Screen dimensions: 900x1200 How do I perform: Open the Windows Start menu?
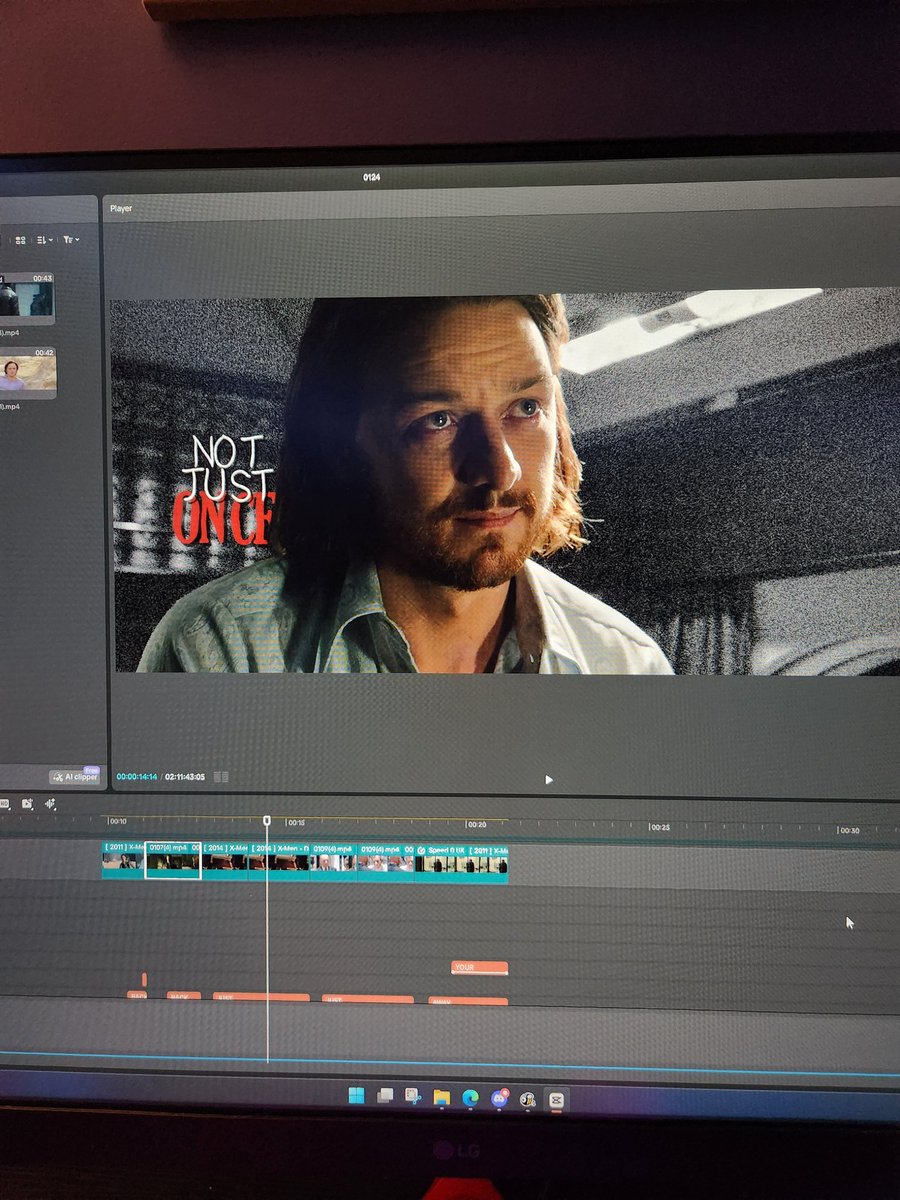click(356, 1097)
